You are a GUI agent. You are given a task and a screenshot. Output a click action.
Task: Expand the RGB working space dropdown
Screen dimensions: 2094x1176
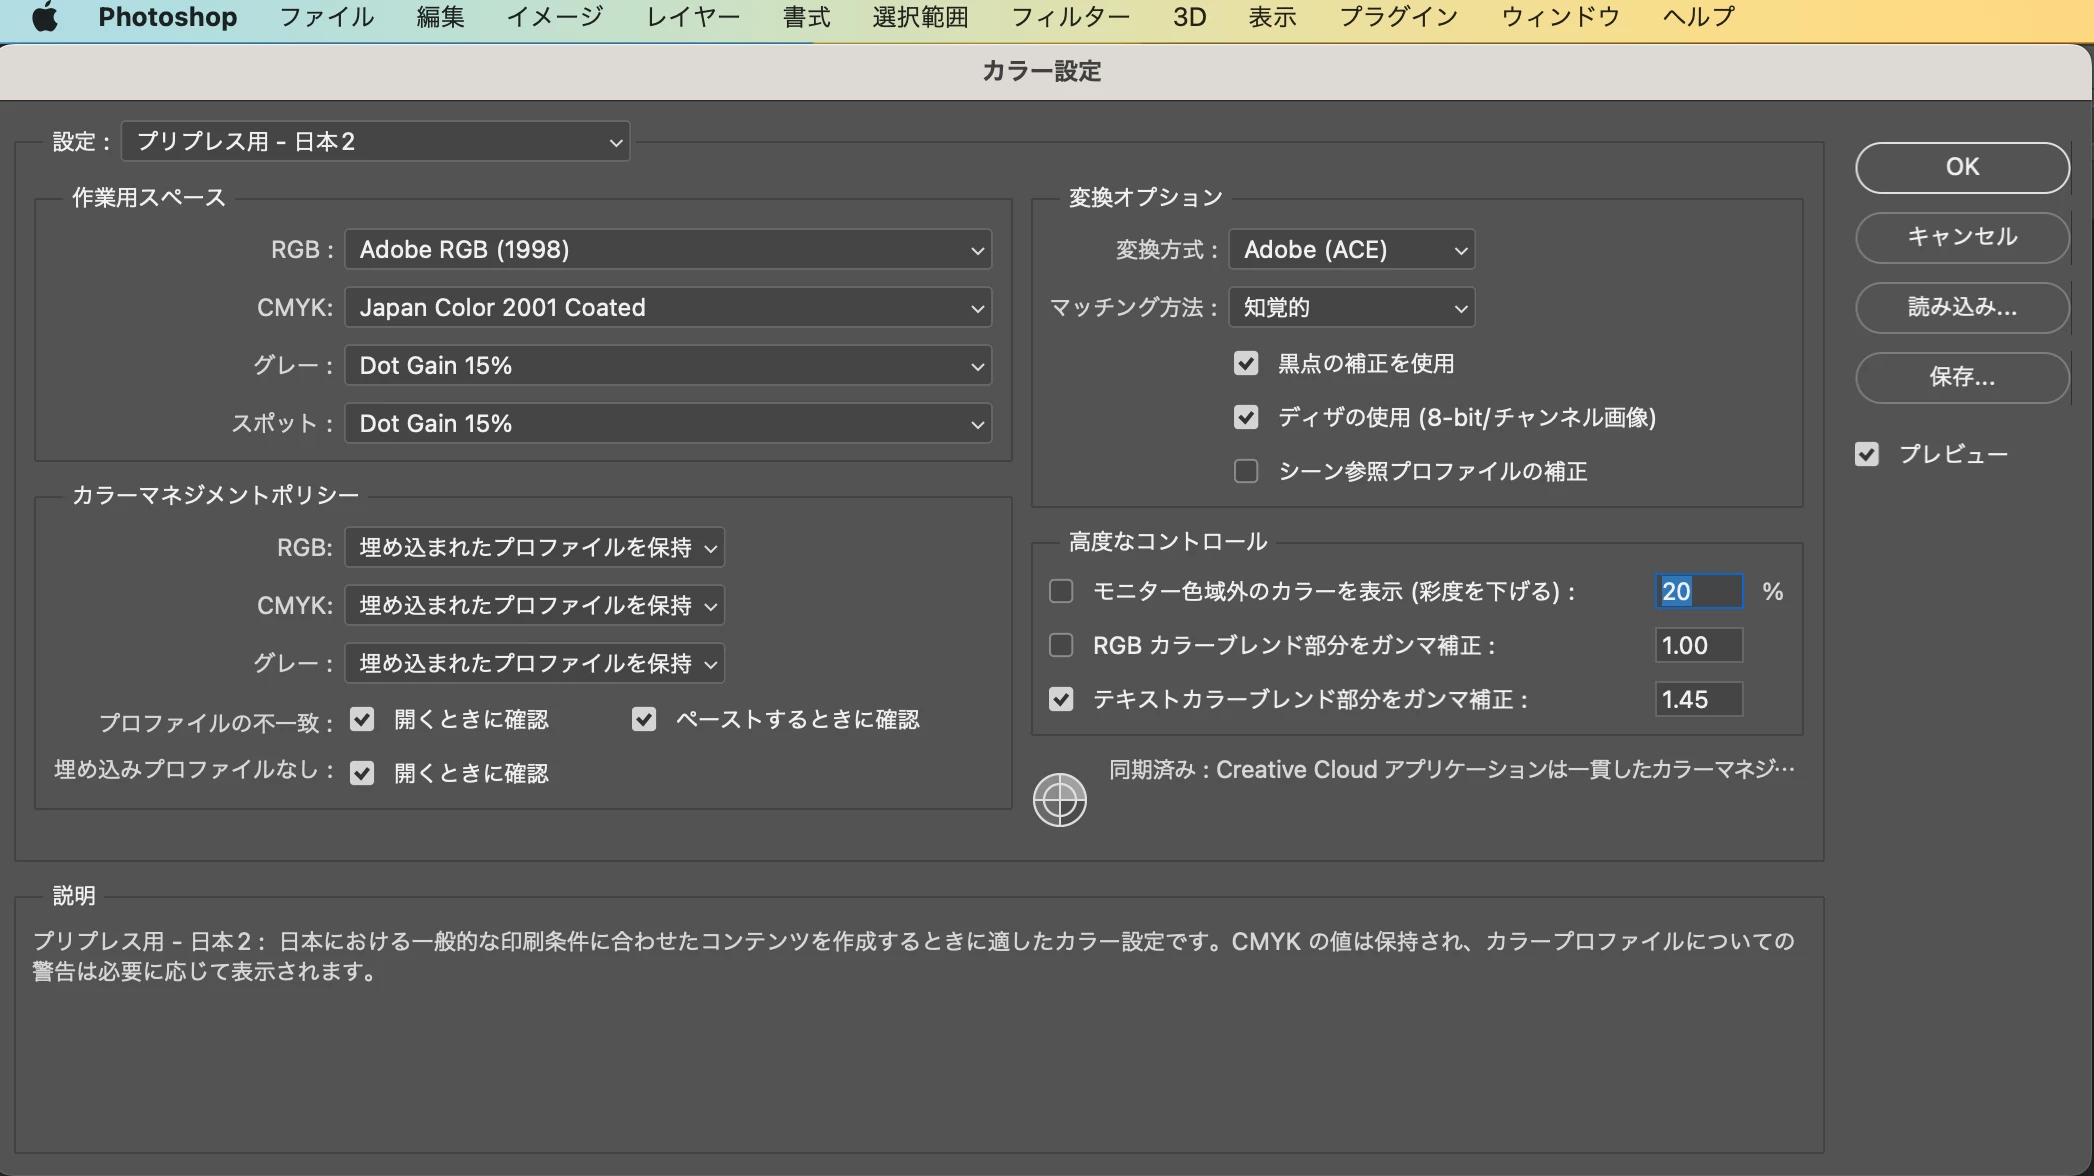coord(667,250)
